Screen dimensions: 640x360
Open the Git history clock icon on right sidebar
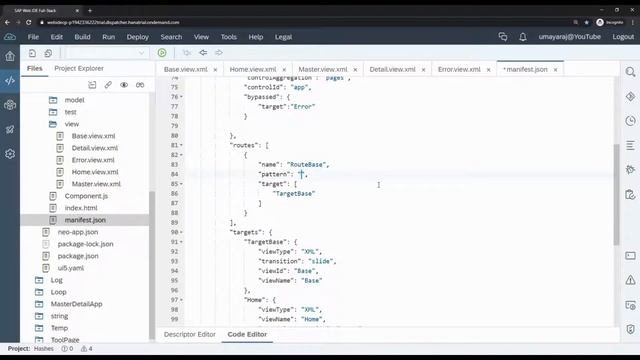tap(630, 121)
